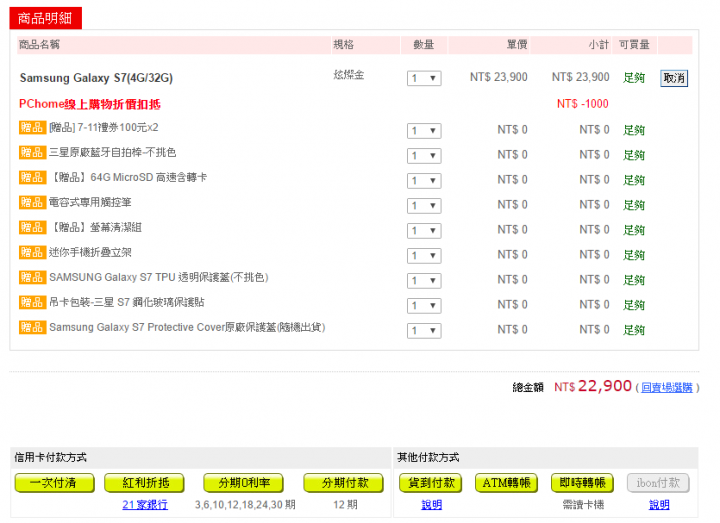Click 贈品 badge beside 三星原廠藍牙自拍棒
The height and width of the screenshot is (523, 720).
32,152
